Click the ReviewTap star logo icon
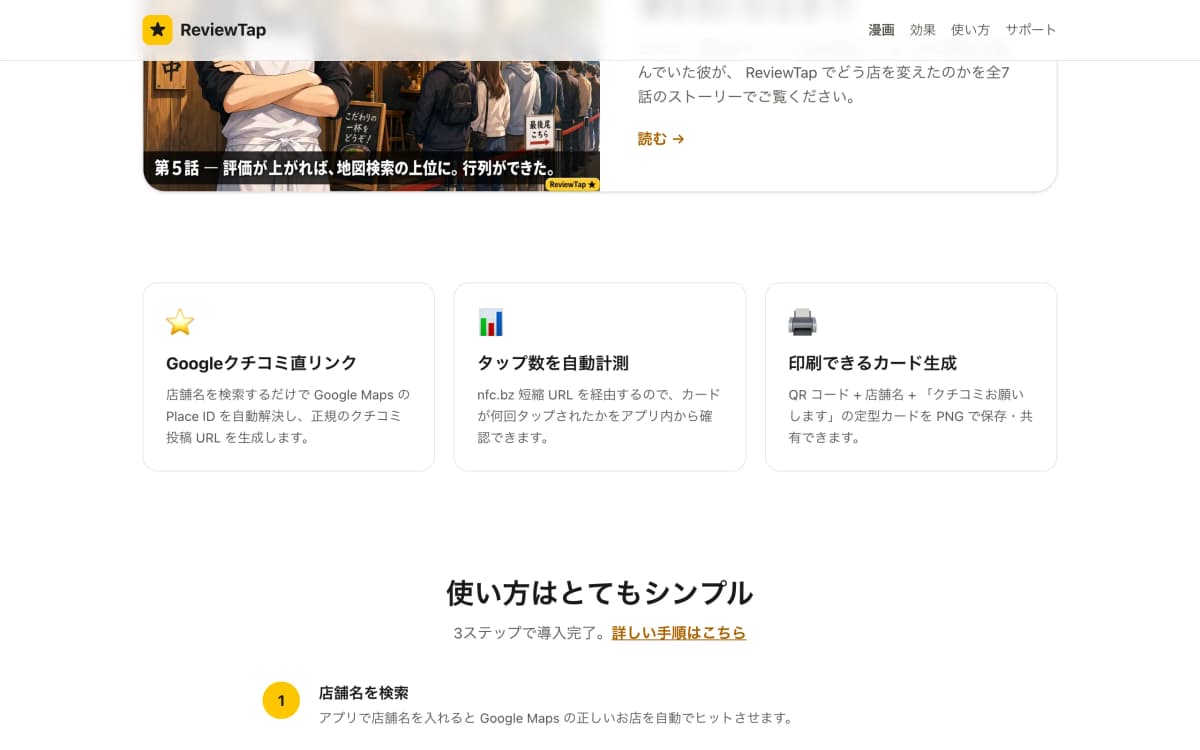This screenshot has width=1200, height=750. coord(157,30)
